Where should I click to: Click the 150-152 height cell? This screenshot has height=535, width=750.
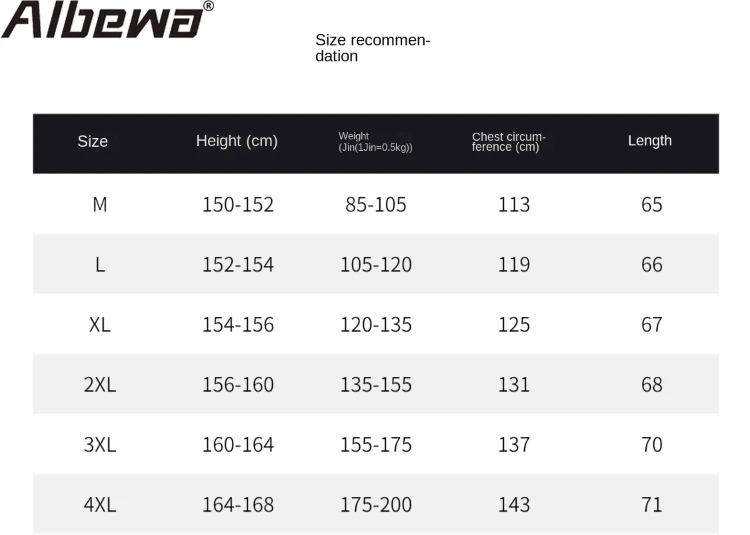[x=238, y=205]
